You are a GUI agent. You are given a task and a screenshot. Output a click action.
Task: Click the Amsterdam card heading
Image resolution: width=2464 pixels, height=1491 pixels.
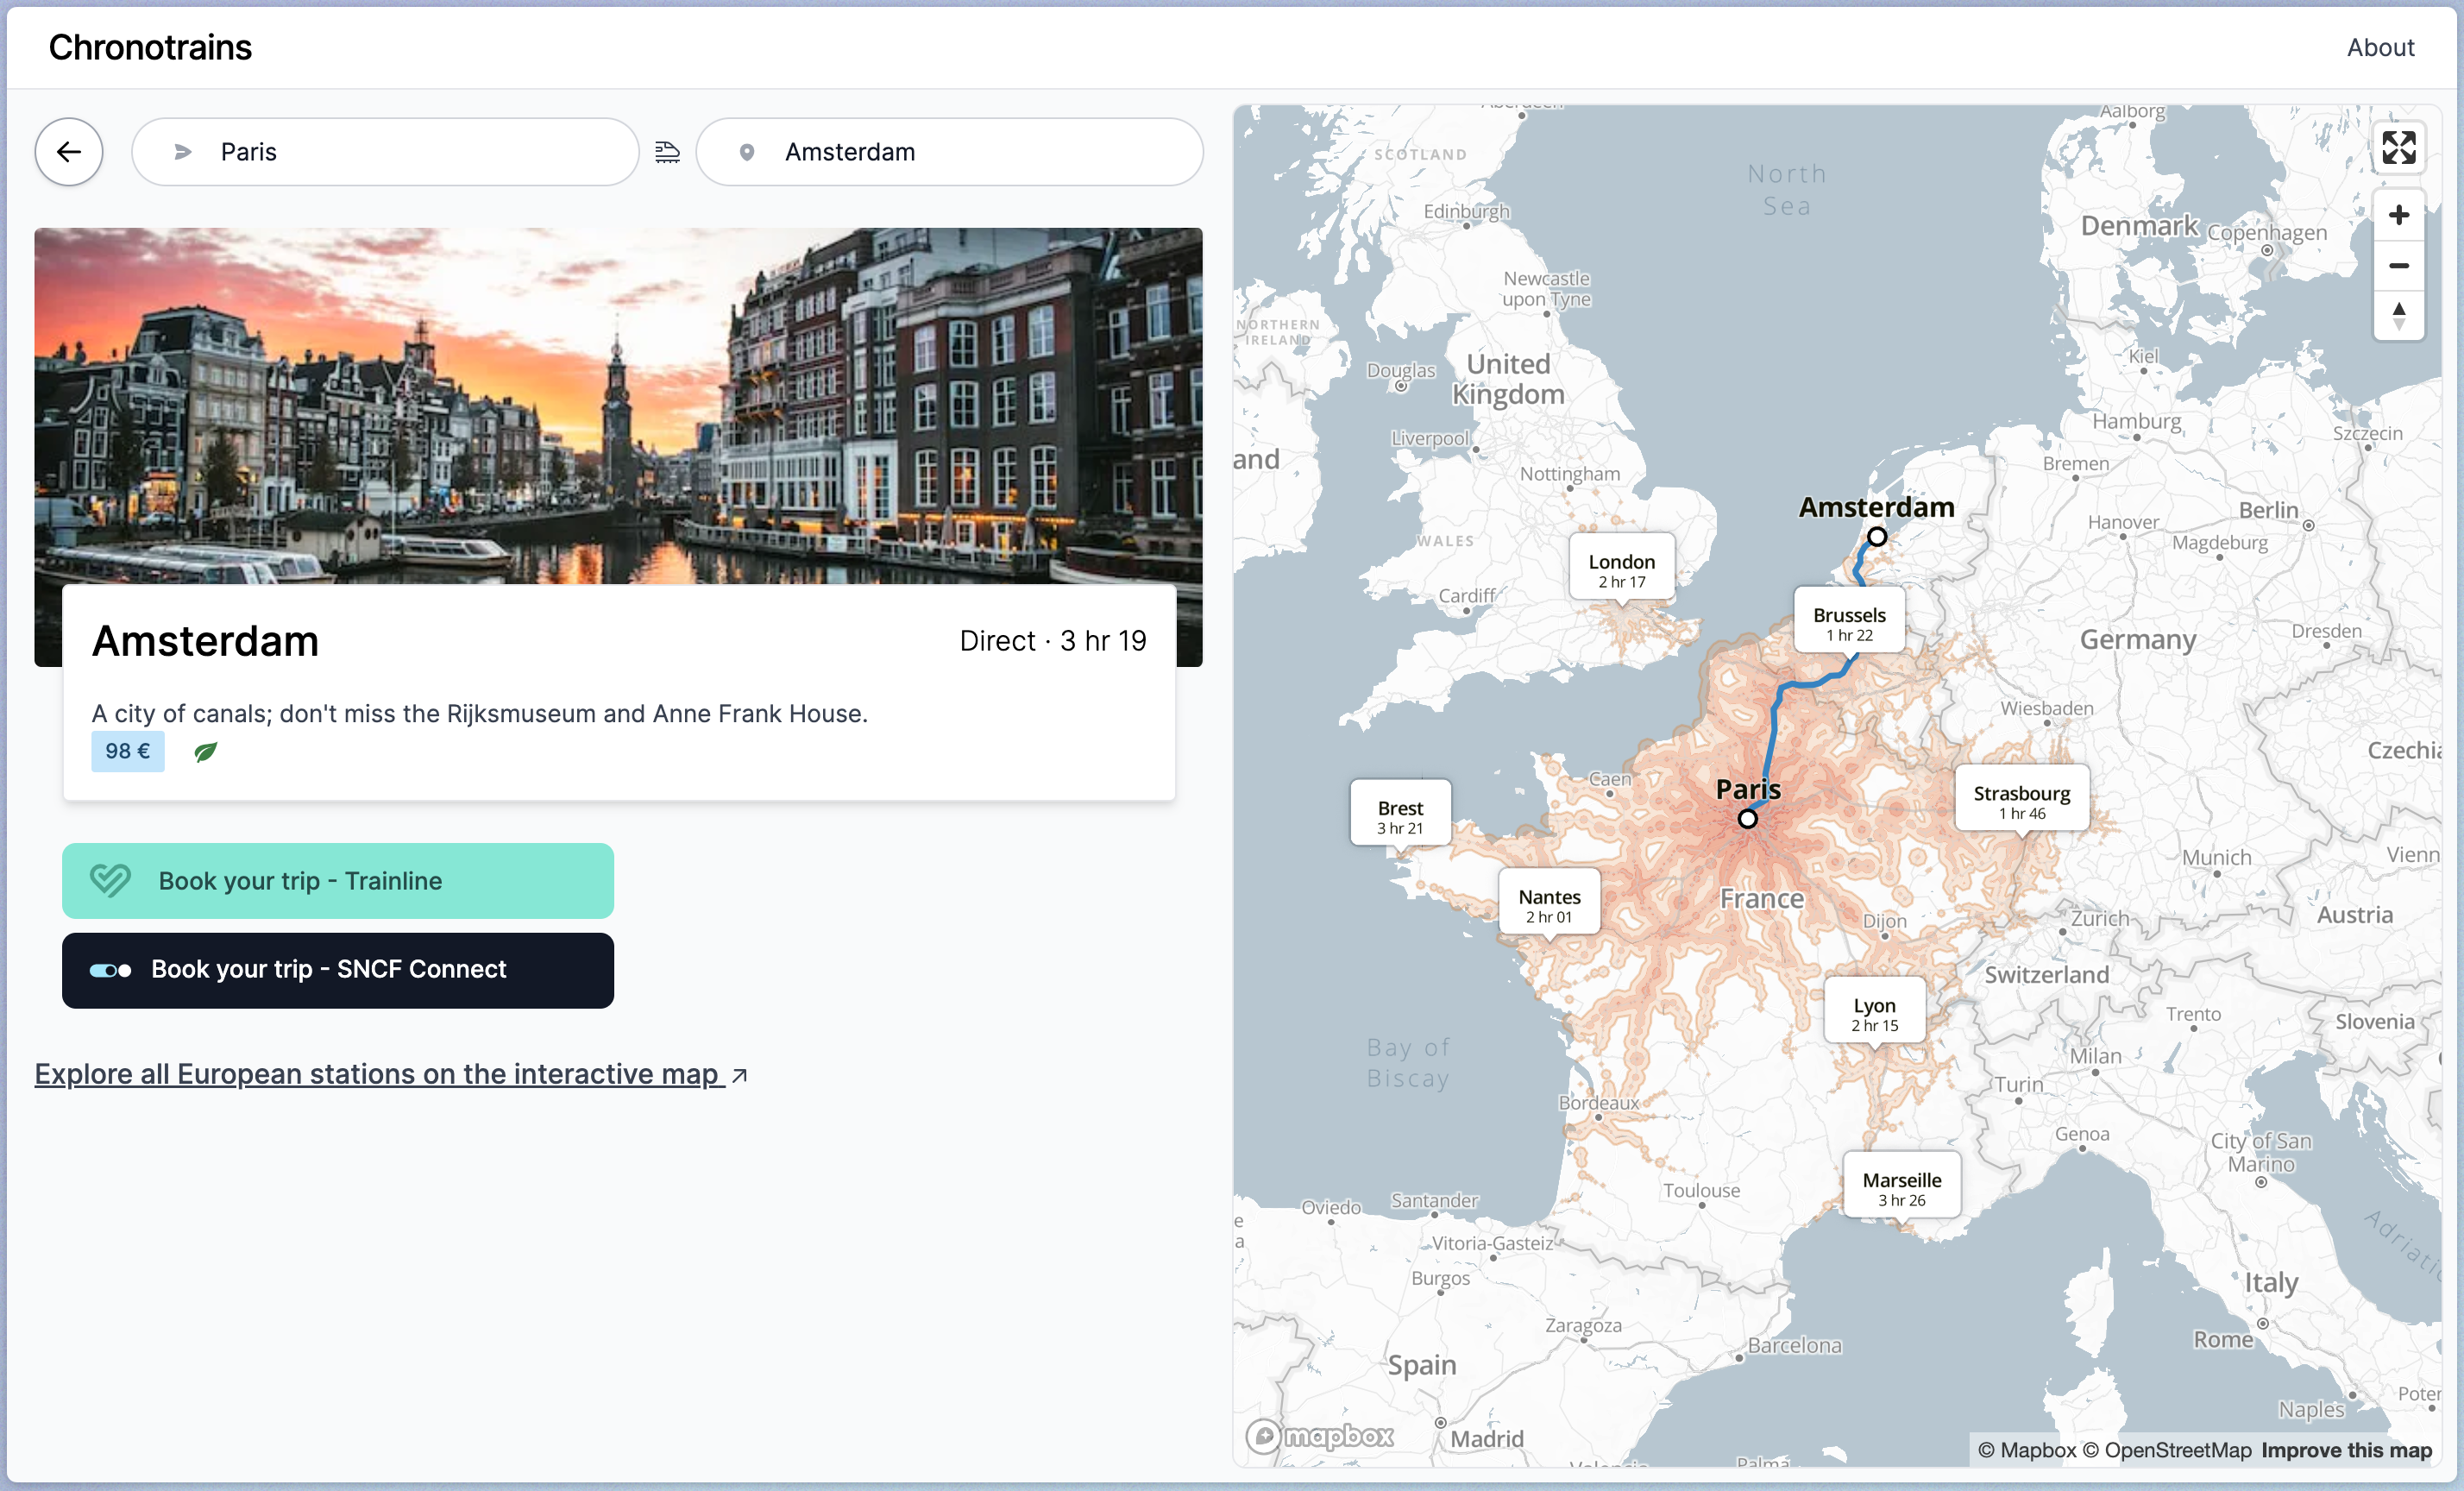[x=205, y=641]
